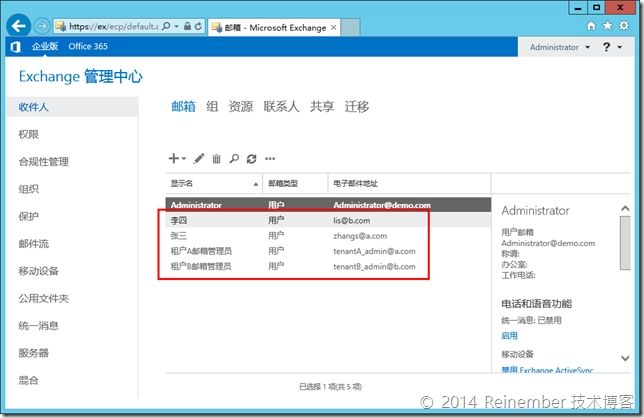Select the 资源 tab
This screenshot has height=418, width=644.
tap(241, 107)
